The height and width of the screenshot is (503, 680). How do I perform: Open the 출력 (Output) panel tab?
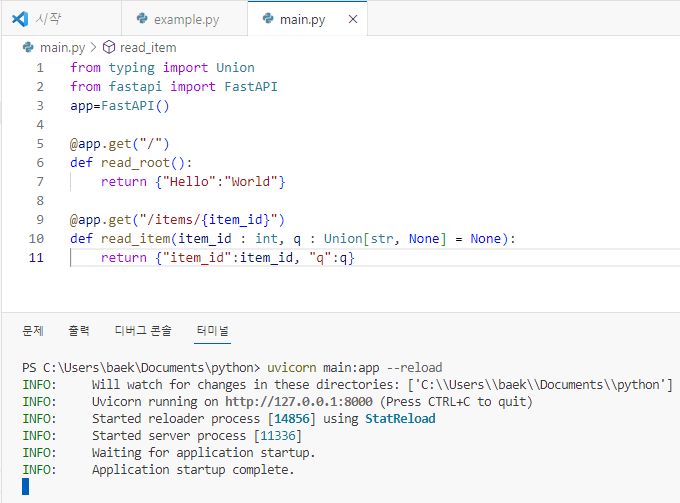tap(79, 331)
